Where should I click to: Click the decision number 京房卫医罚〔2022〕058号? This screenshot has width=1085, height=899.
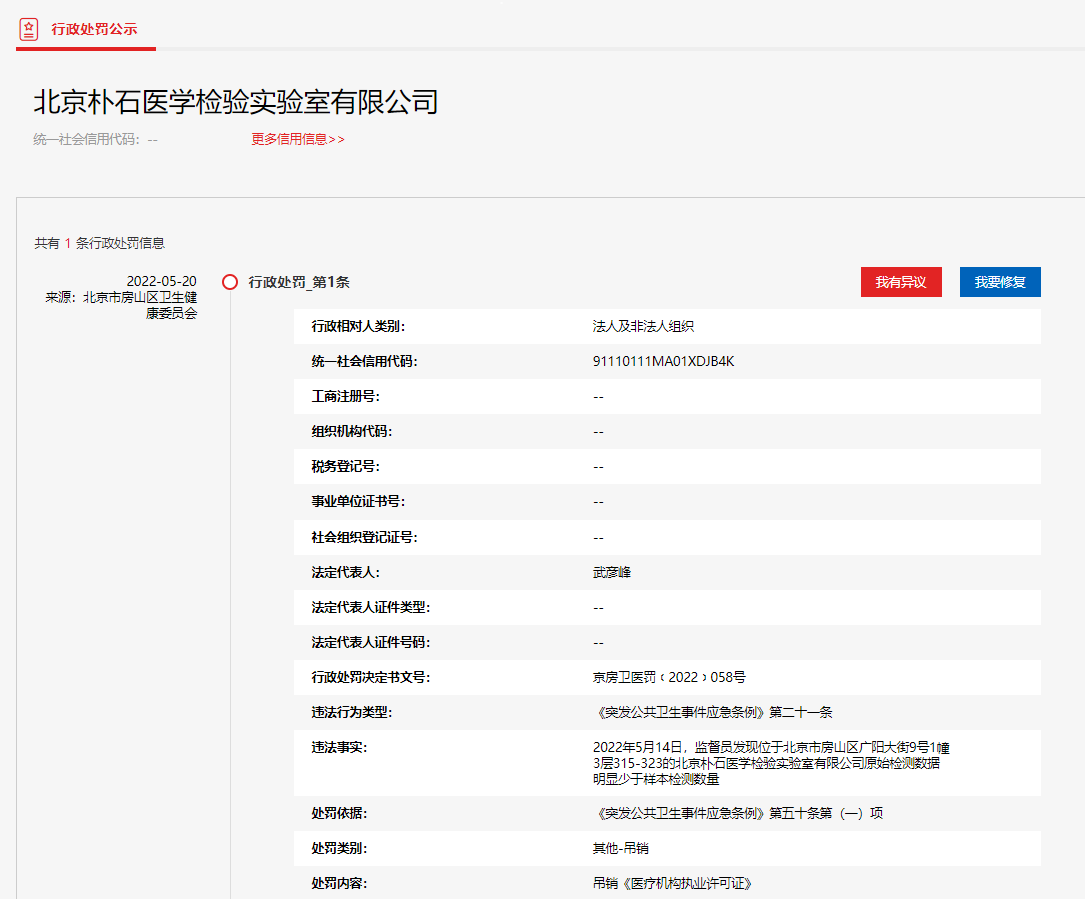point(668,677)
